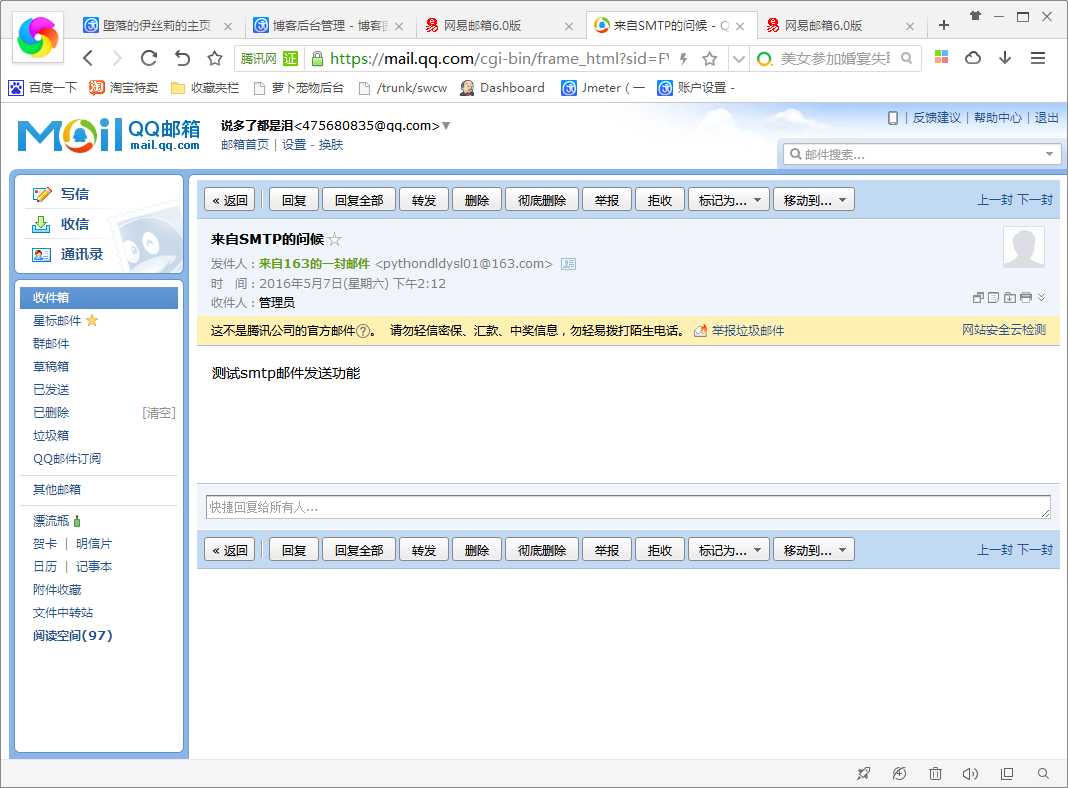Click the sender avatar thumbnail
Image resolution: width=1068 pixels, height=788 pixels.
point(1024,247)
